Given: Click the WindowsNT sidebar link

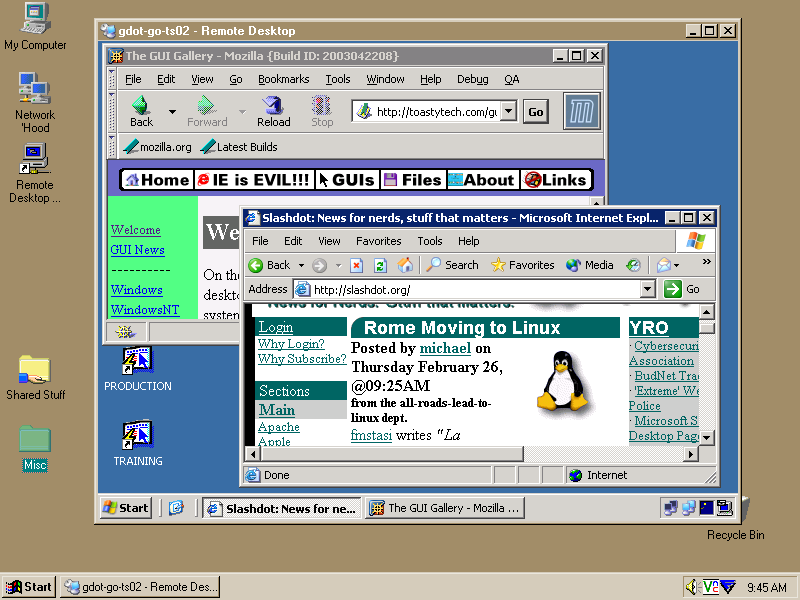Looking at the screenshot, I should click(x=145, y=310).
